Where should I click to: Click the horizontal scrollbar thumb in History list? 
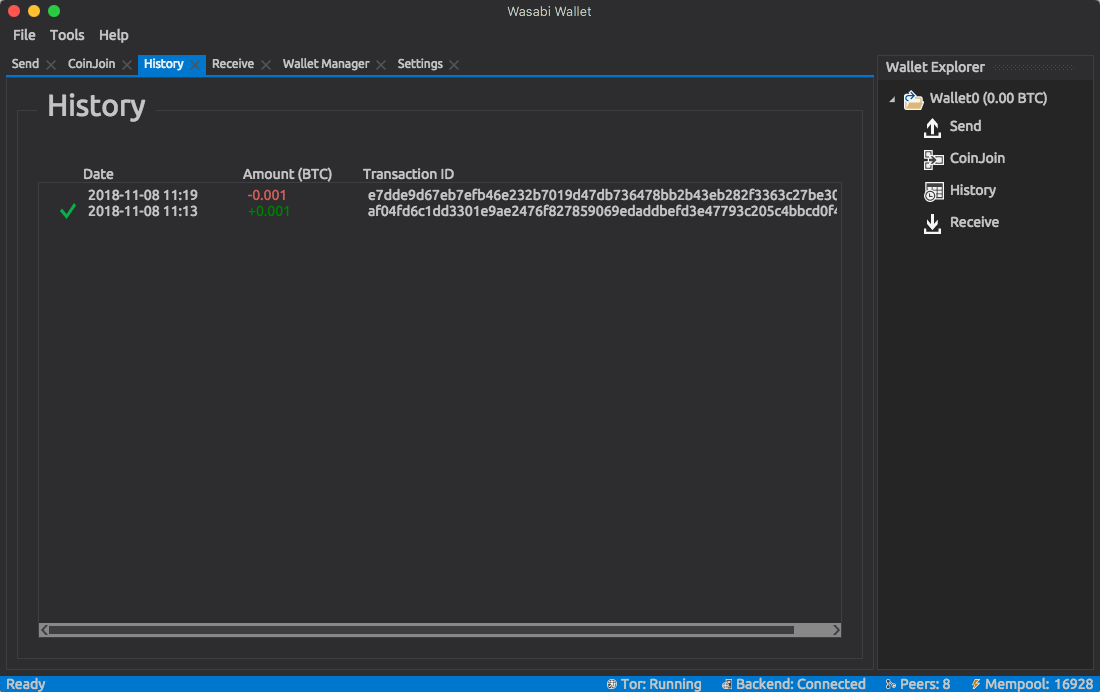[x=421, y=630]
